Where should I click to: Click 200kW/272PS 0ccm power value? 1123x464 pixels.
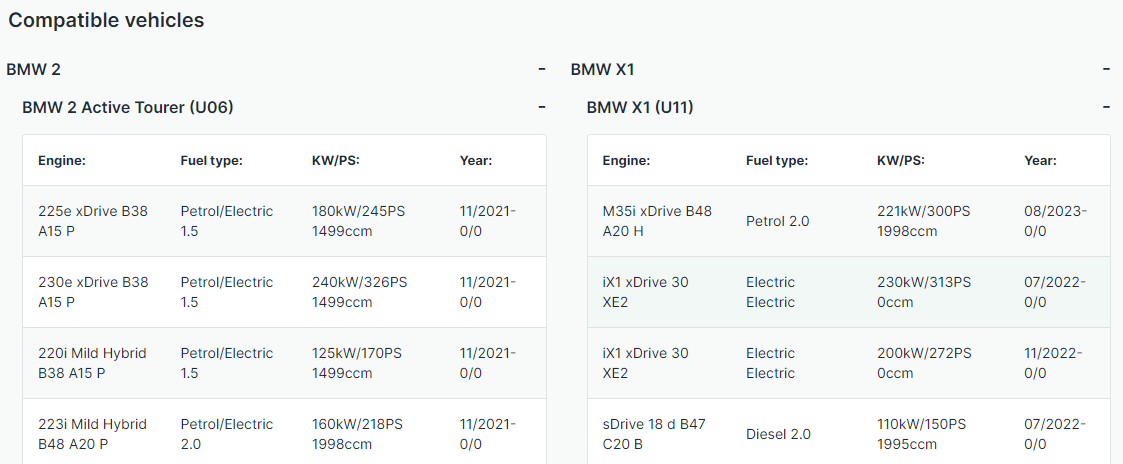tap(925, 363)
